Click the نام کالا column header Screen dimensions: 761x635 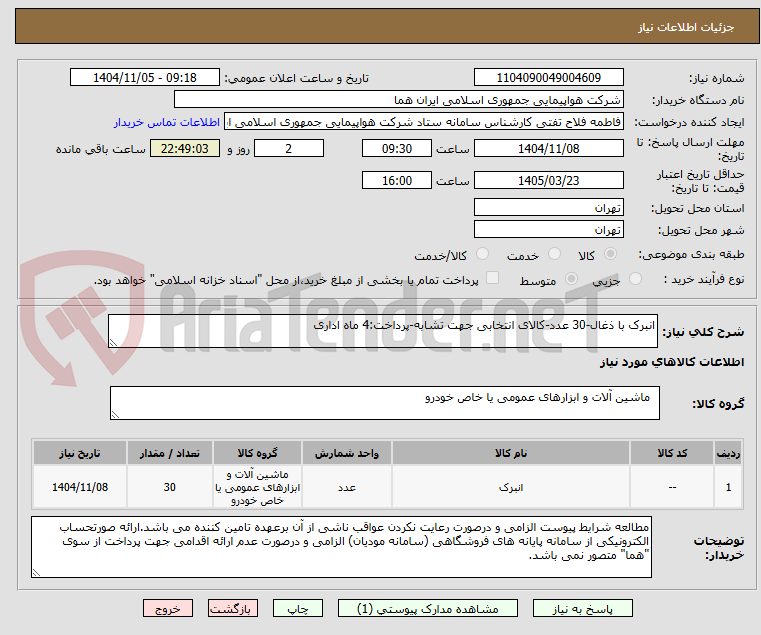click(511, 453)
